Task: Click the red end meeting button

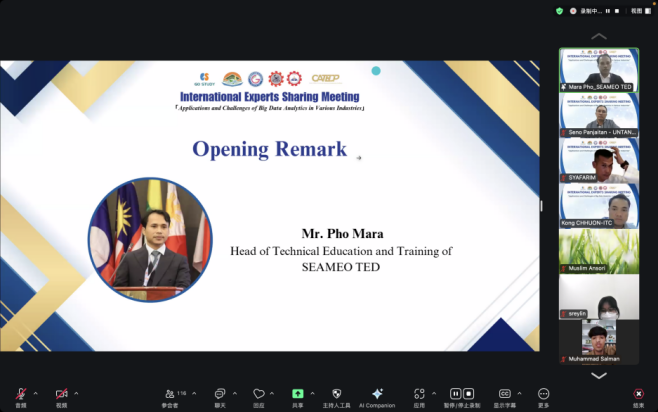Action: tap(638, 394)
